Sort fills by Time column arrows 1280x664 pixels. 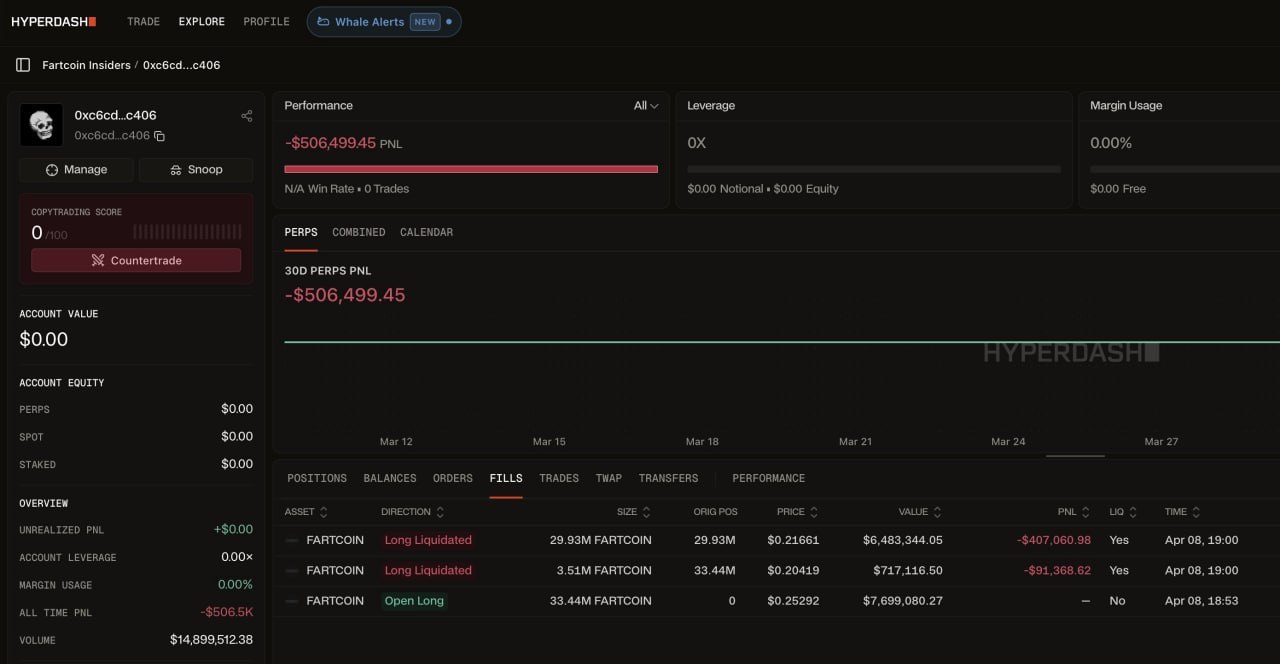pyautogui.click(x=1196, y=512)
